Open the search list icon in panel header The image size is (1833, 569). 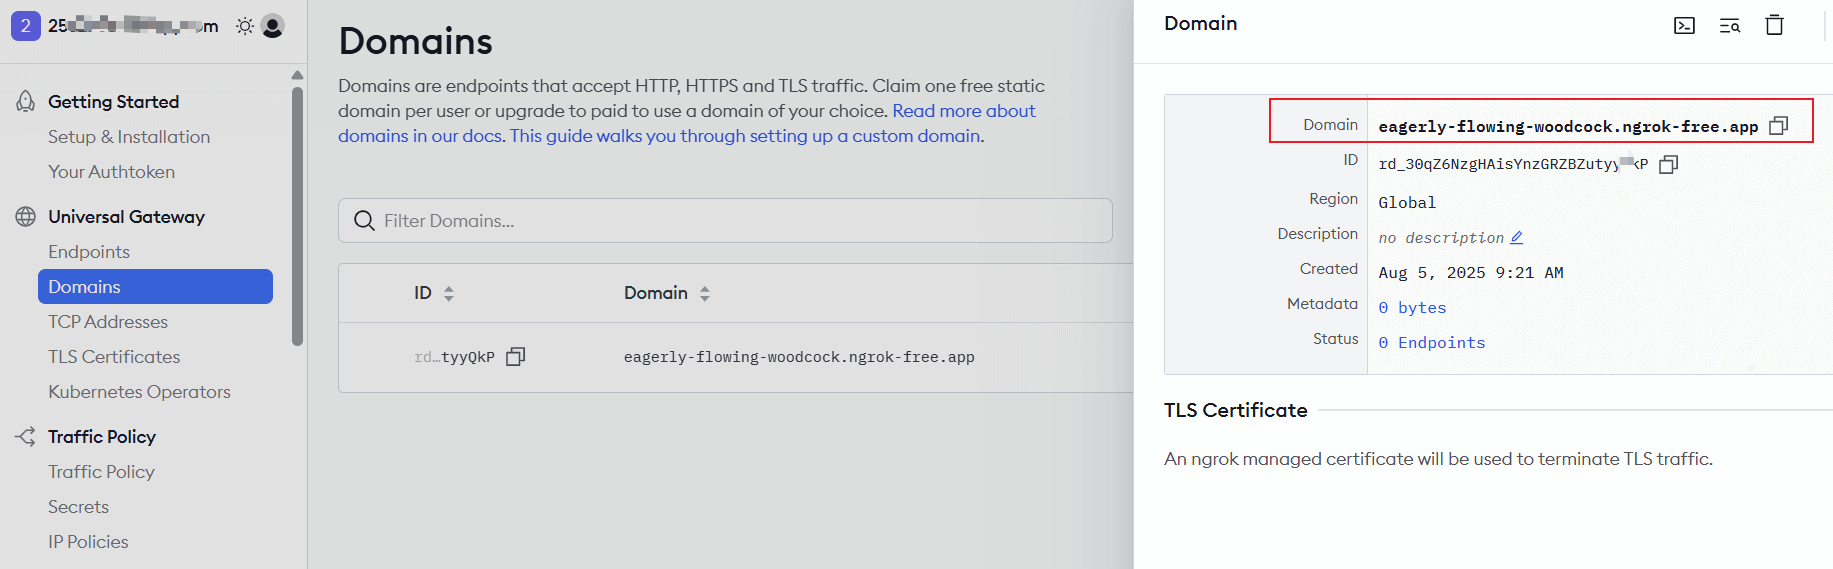(x=1729, y=25)
